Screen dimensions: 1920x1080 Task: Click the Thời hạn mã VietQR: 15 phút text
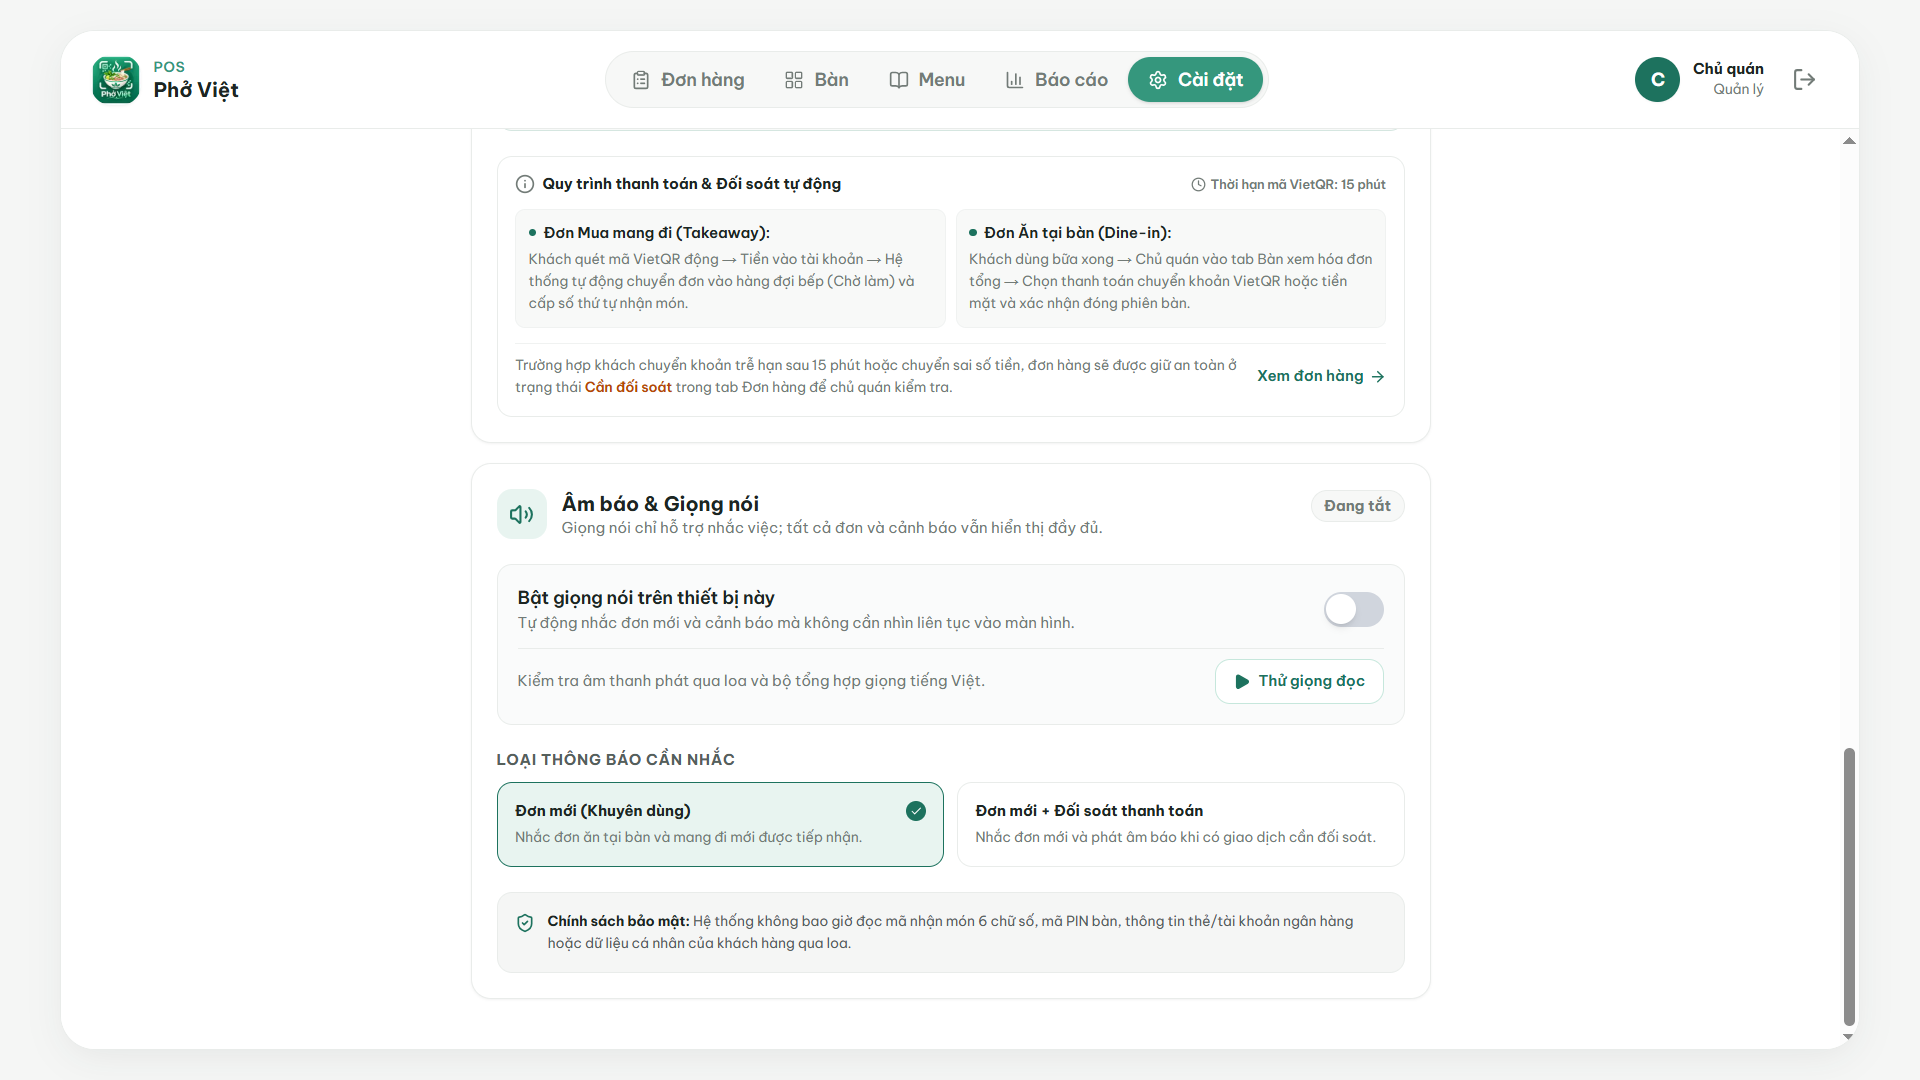[1298, 185]
